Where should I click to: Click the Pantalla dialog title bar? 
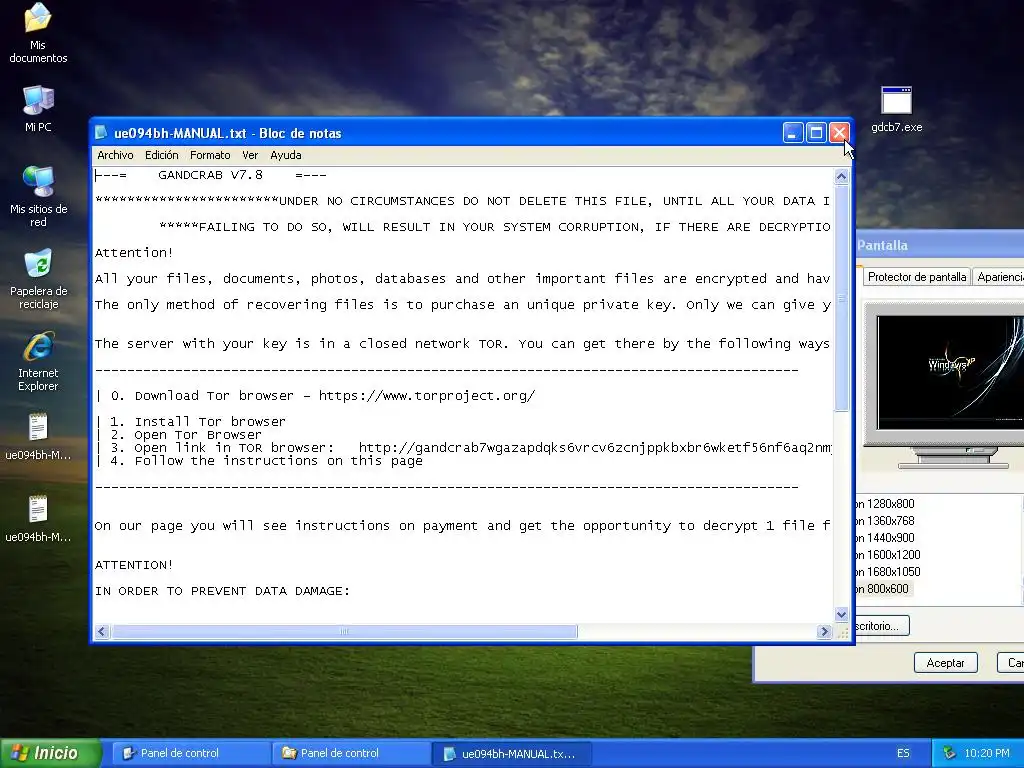939,246
